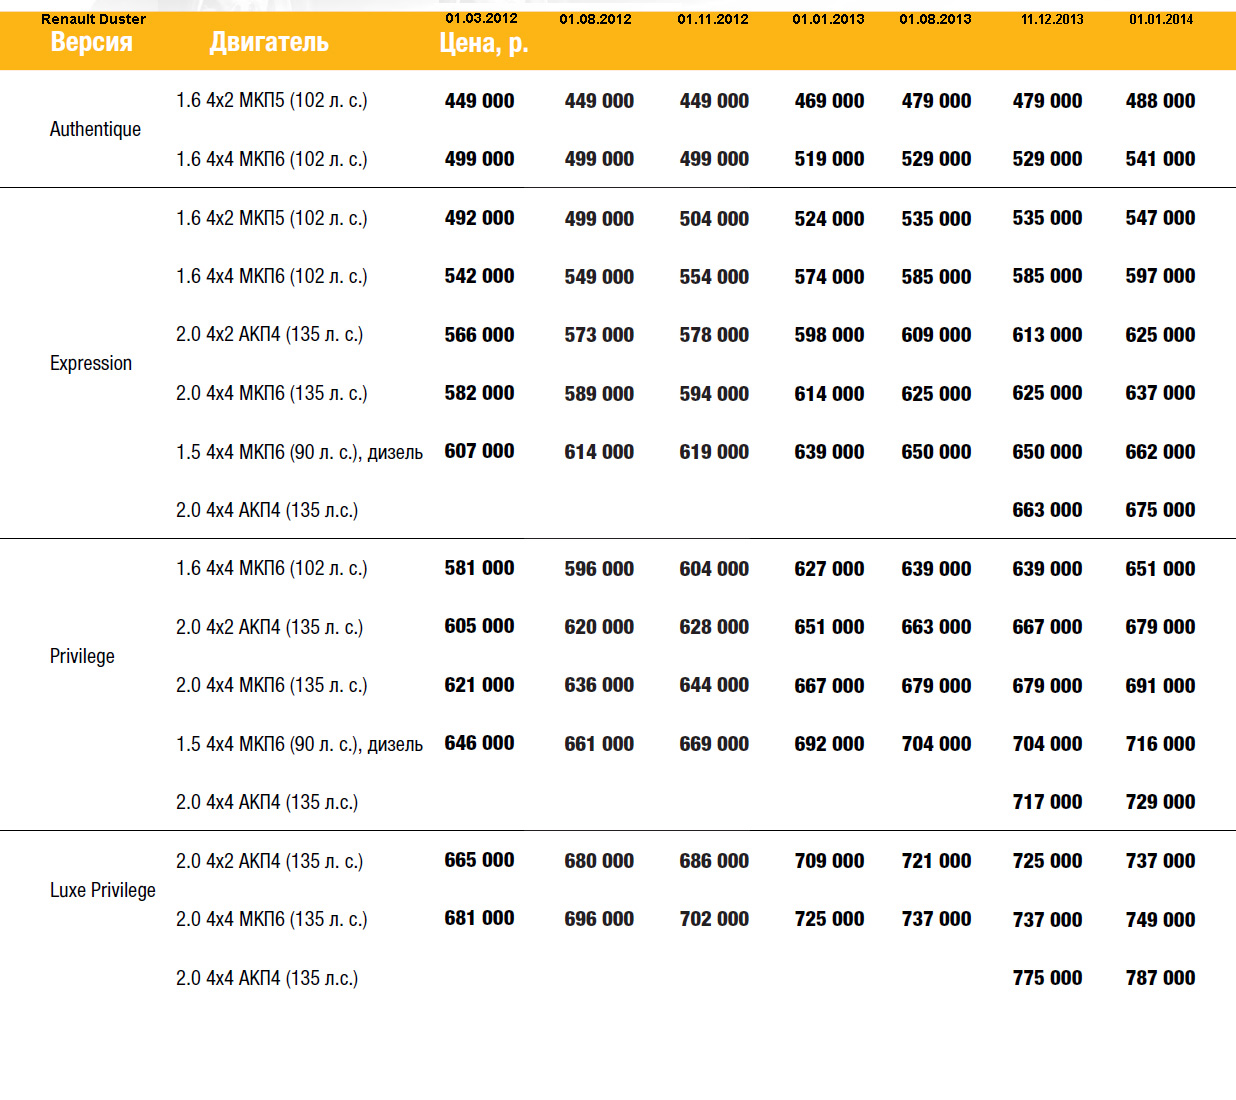The height and width of the screenshot is (1100, 1236).
Task: Select the price "717 000"
Action: click(x=1047, y=802)
